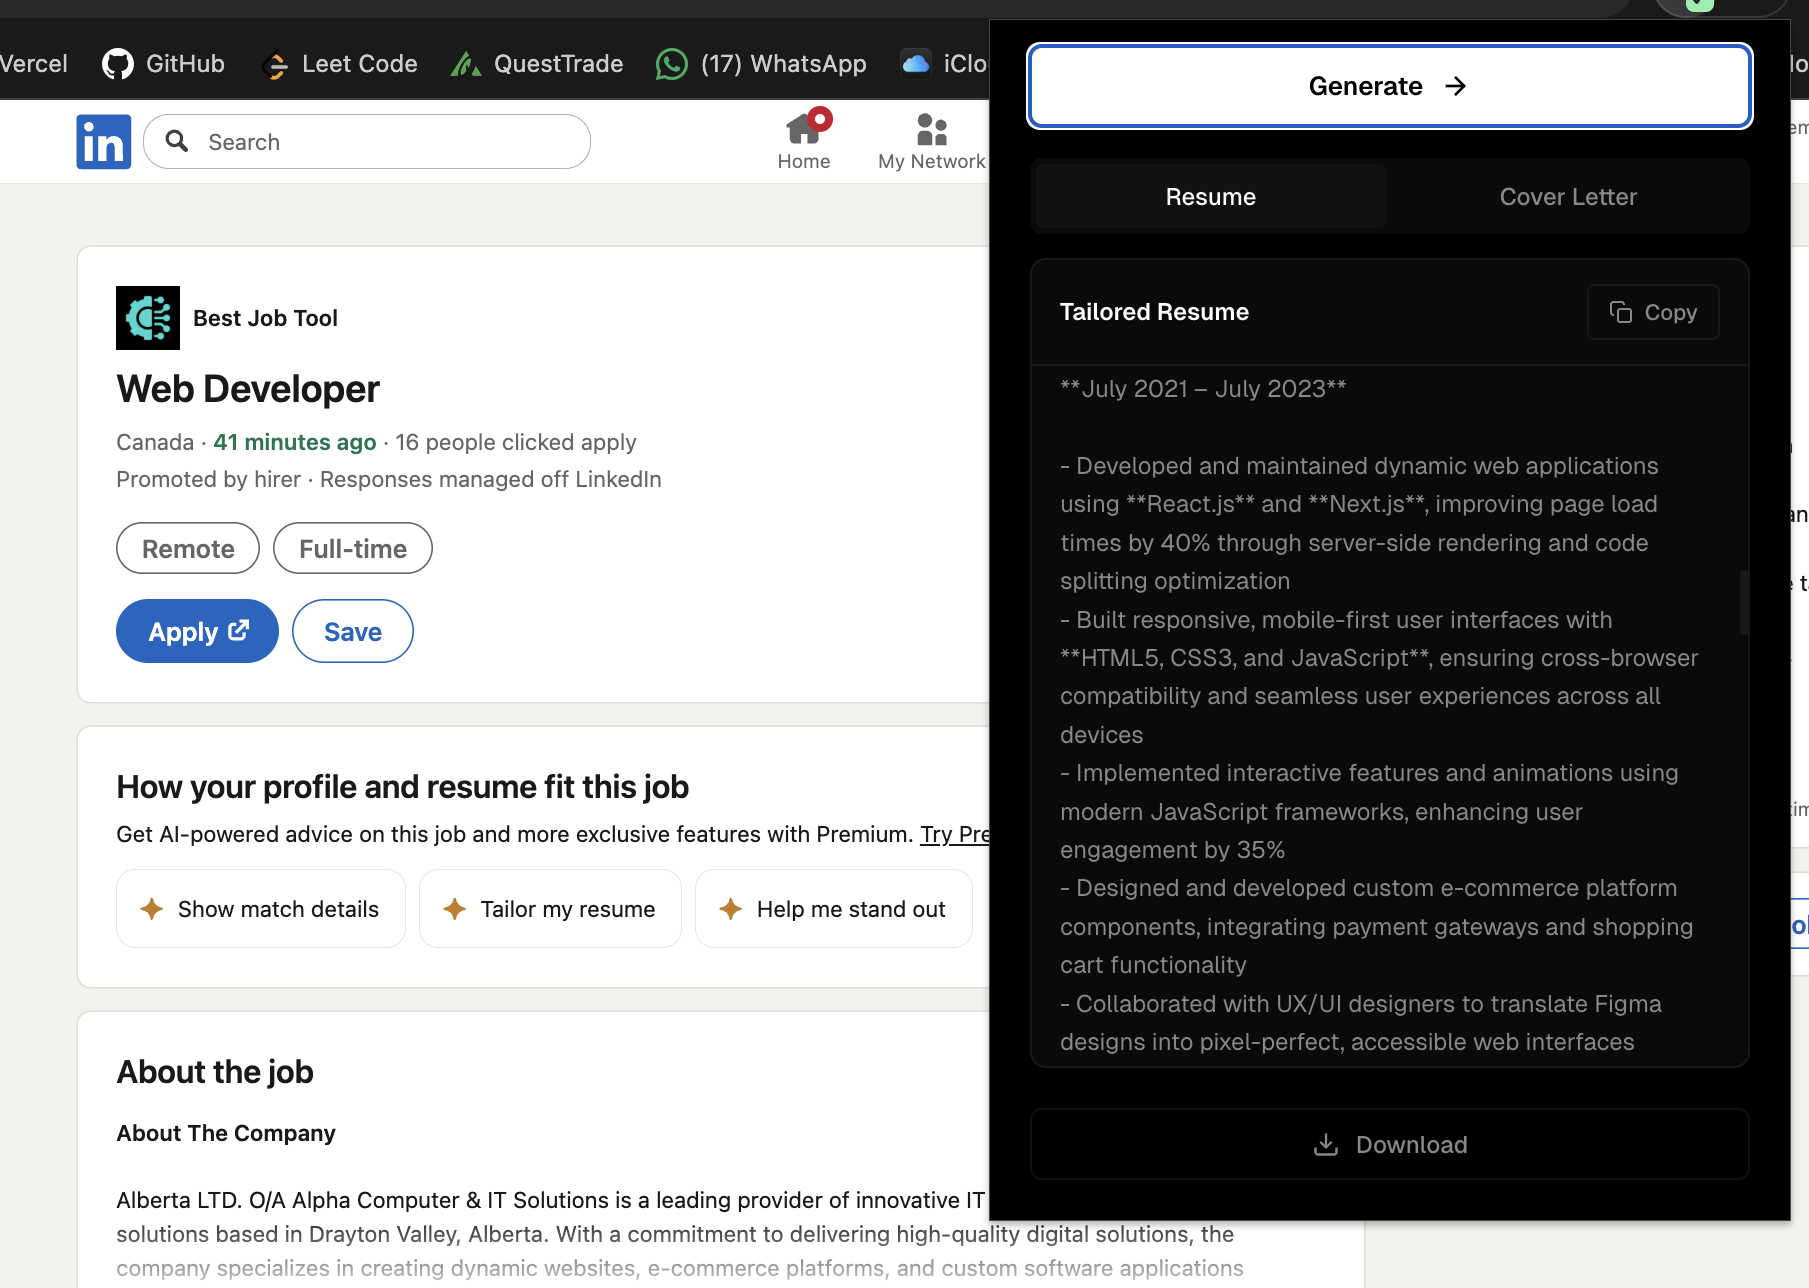The image size is (1809, 1288).
Task: Click the LinkedIn home logo icon
Action: tap(103, 141)
